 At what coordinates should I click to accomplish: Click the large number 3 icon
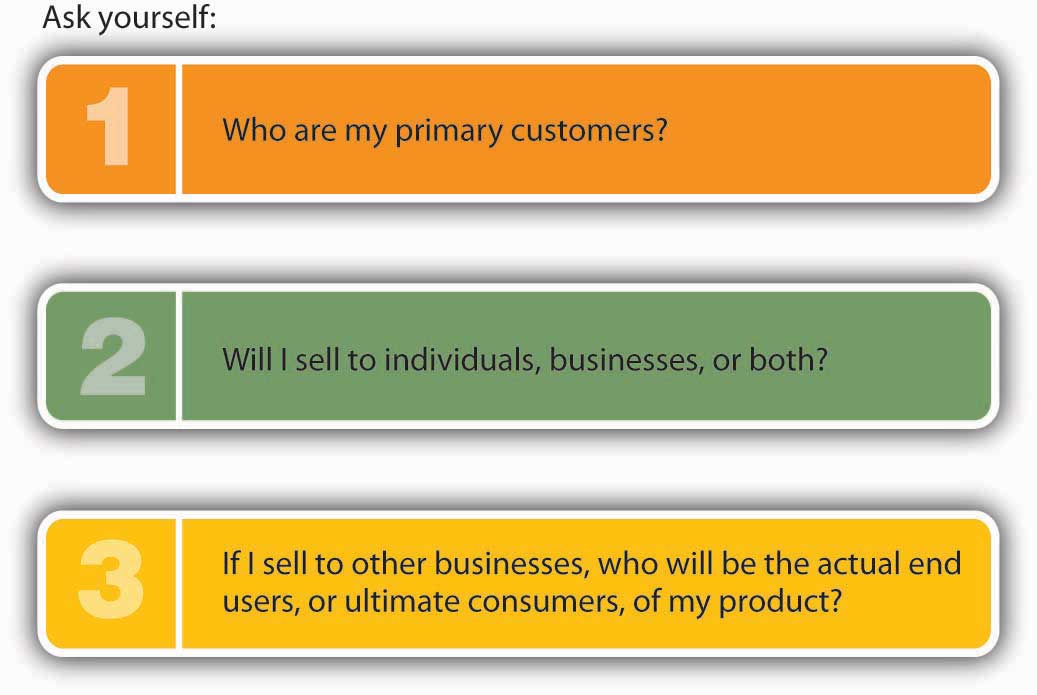point(111,579)
